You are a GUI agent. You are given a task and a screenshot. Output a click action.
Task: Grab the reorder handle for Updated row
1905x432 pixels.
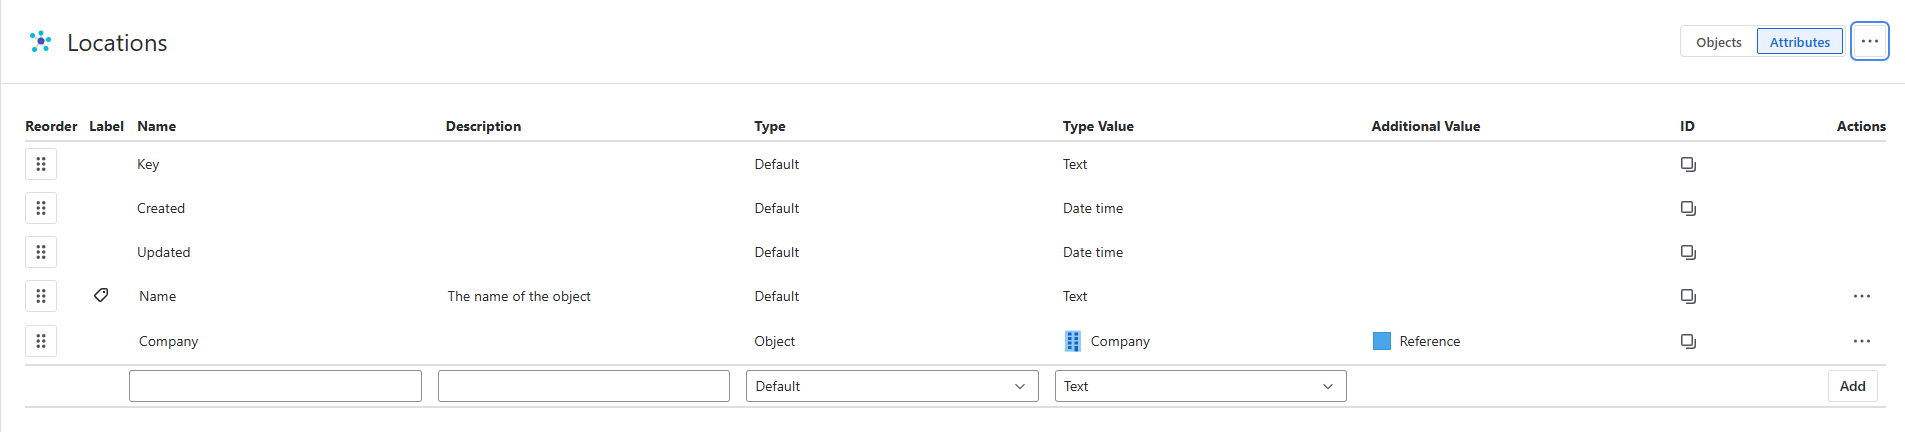(x=41, y=252)
